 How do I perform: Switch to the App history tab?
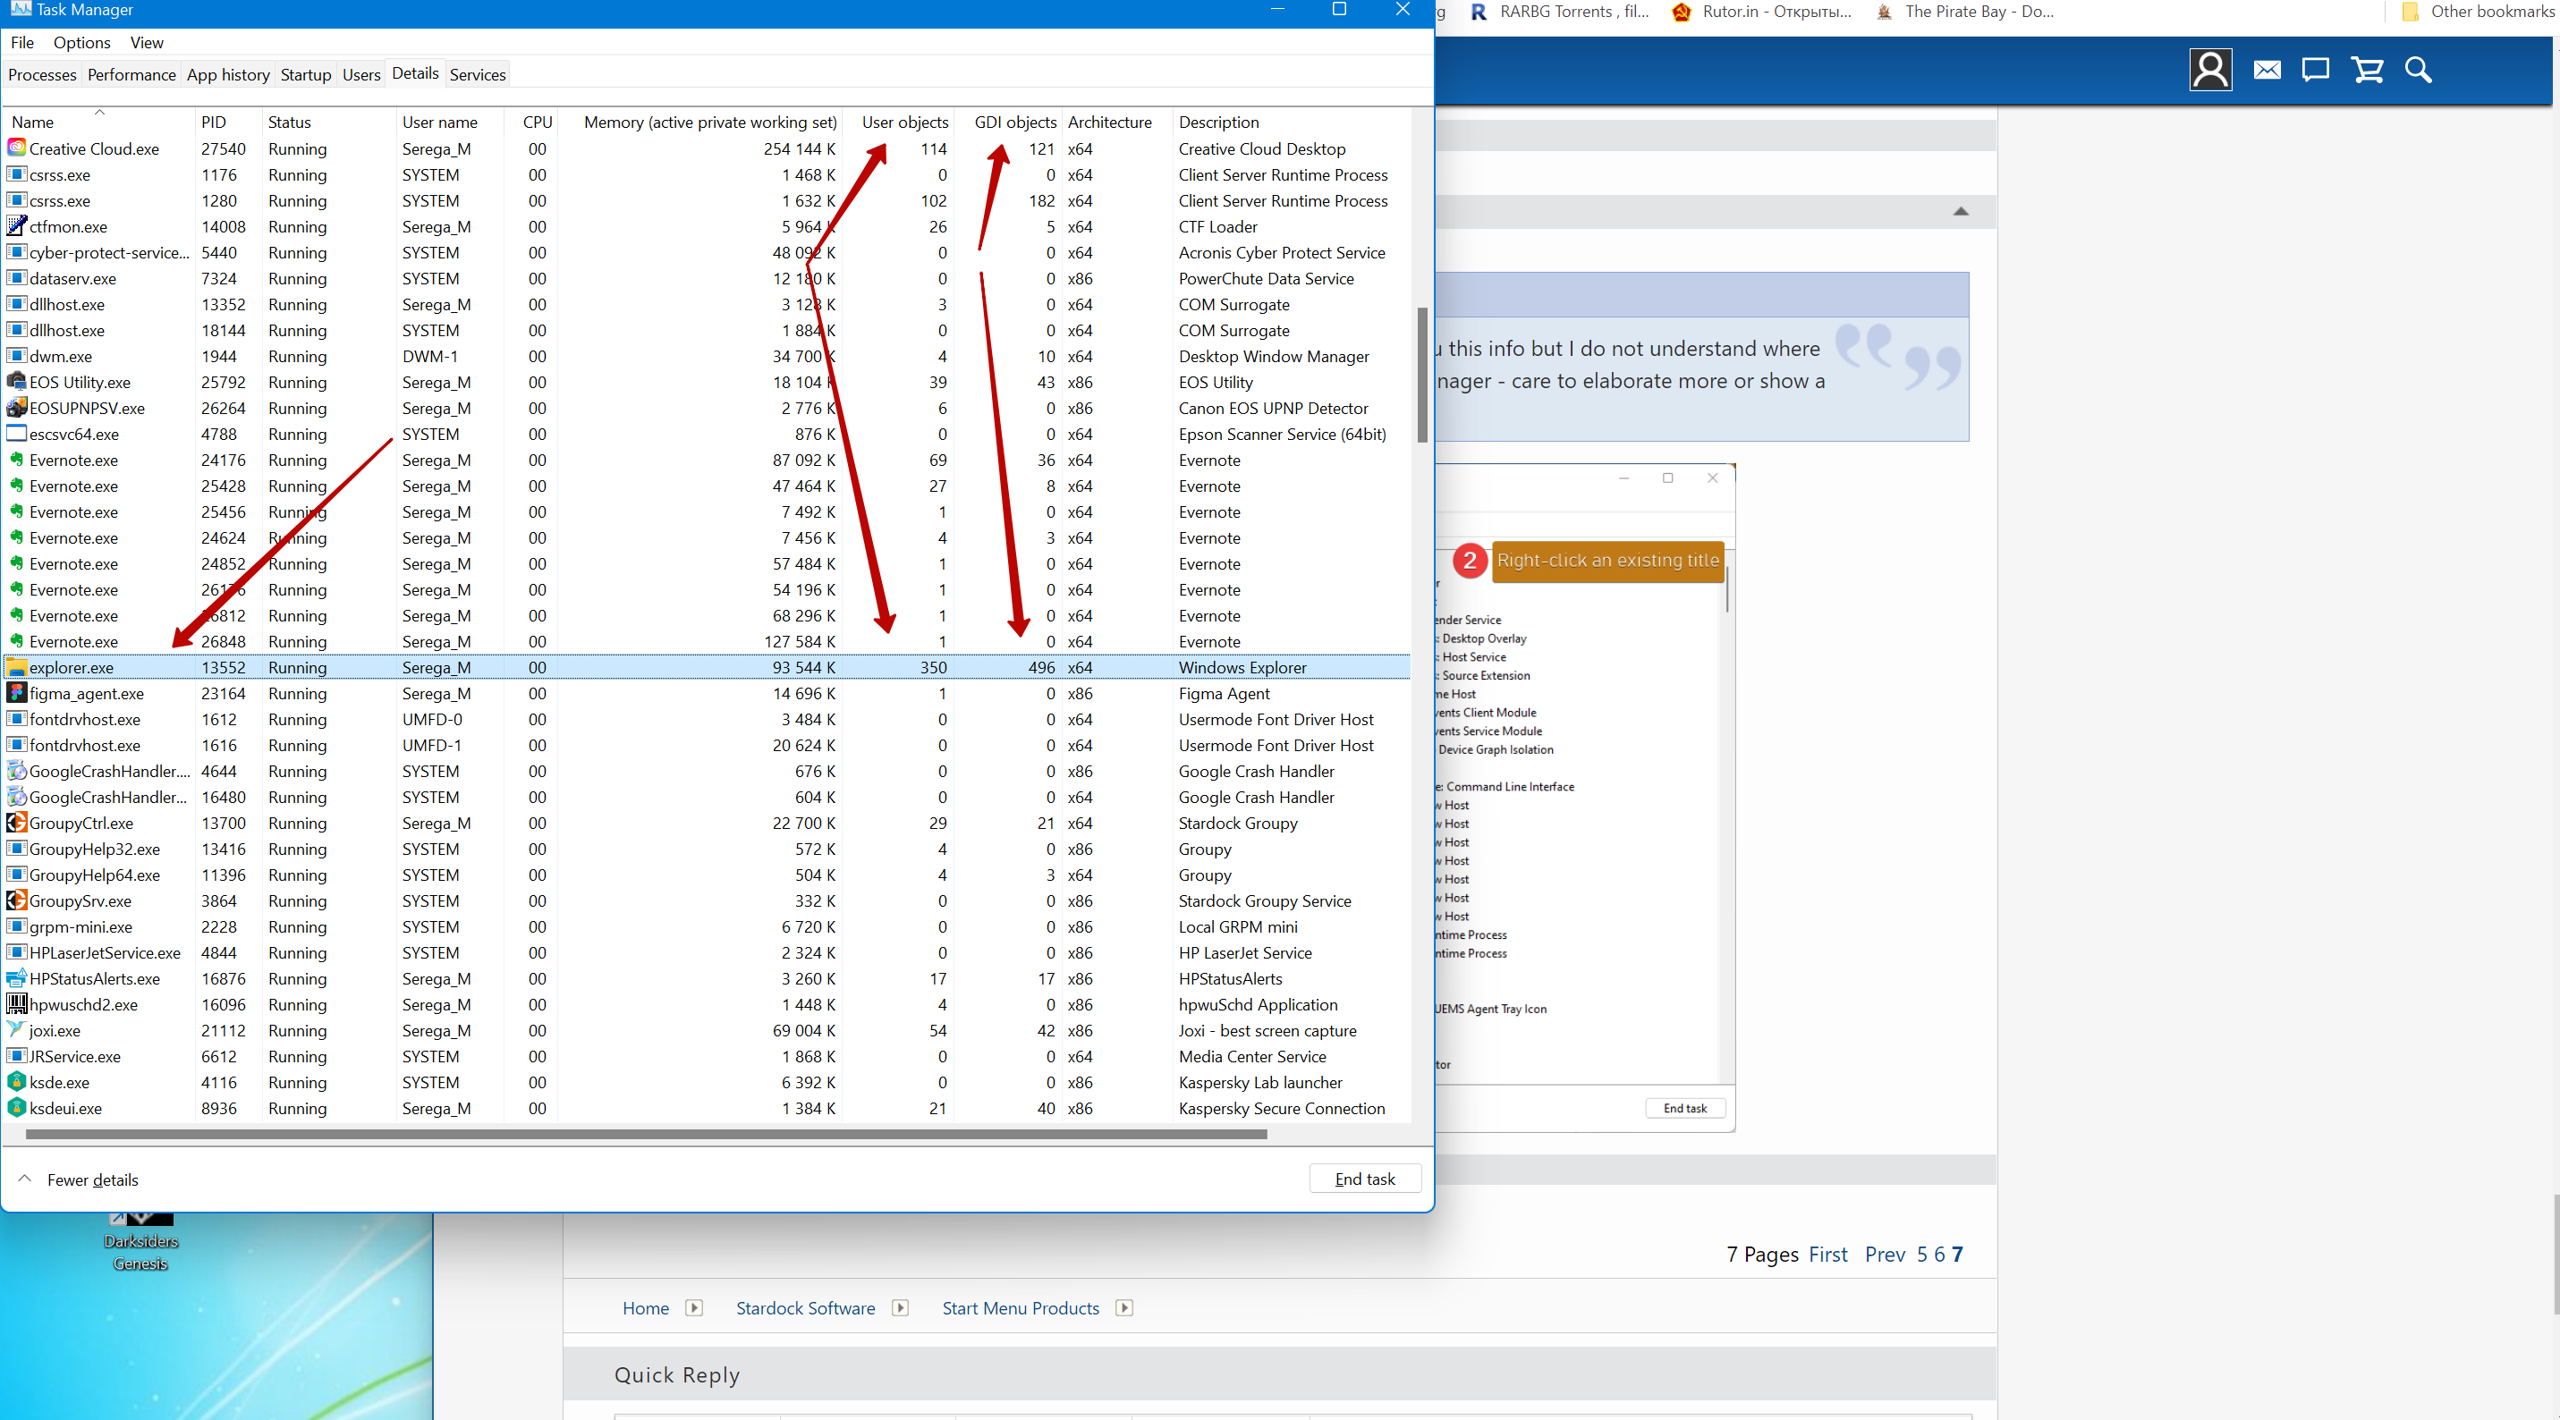(228, 75)
